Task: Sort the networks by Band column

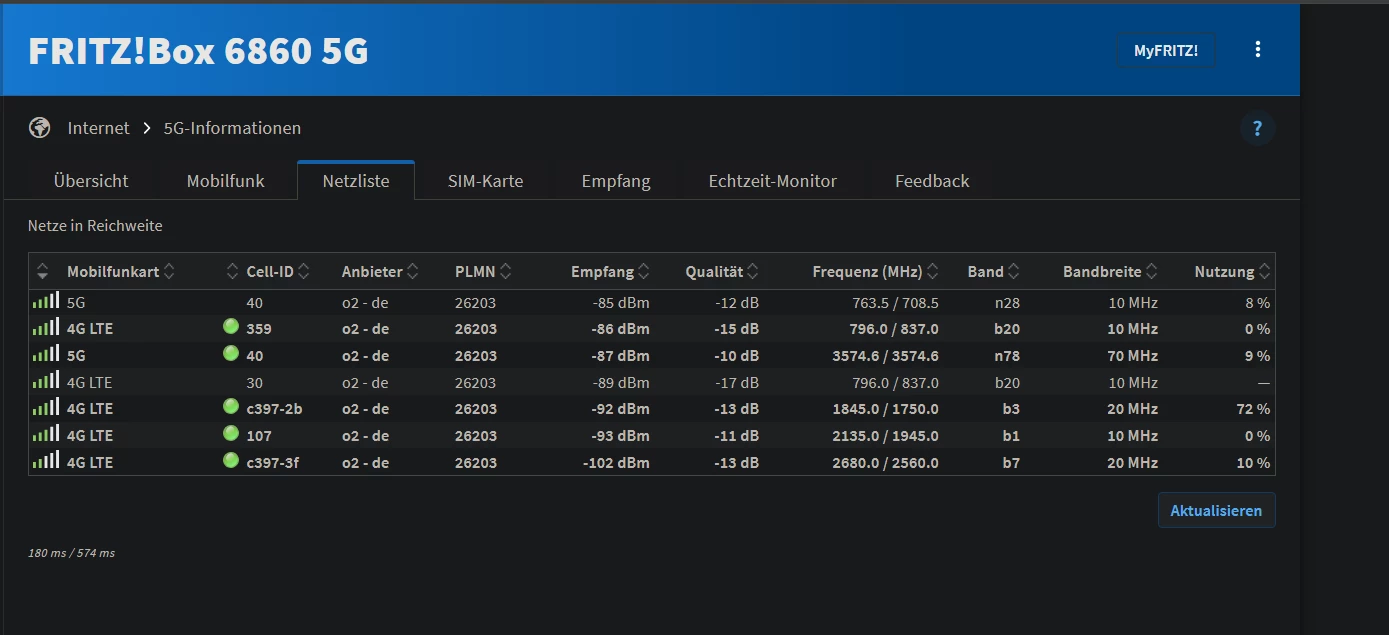Action: (x=992, y=272)
